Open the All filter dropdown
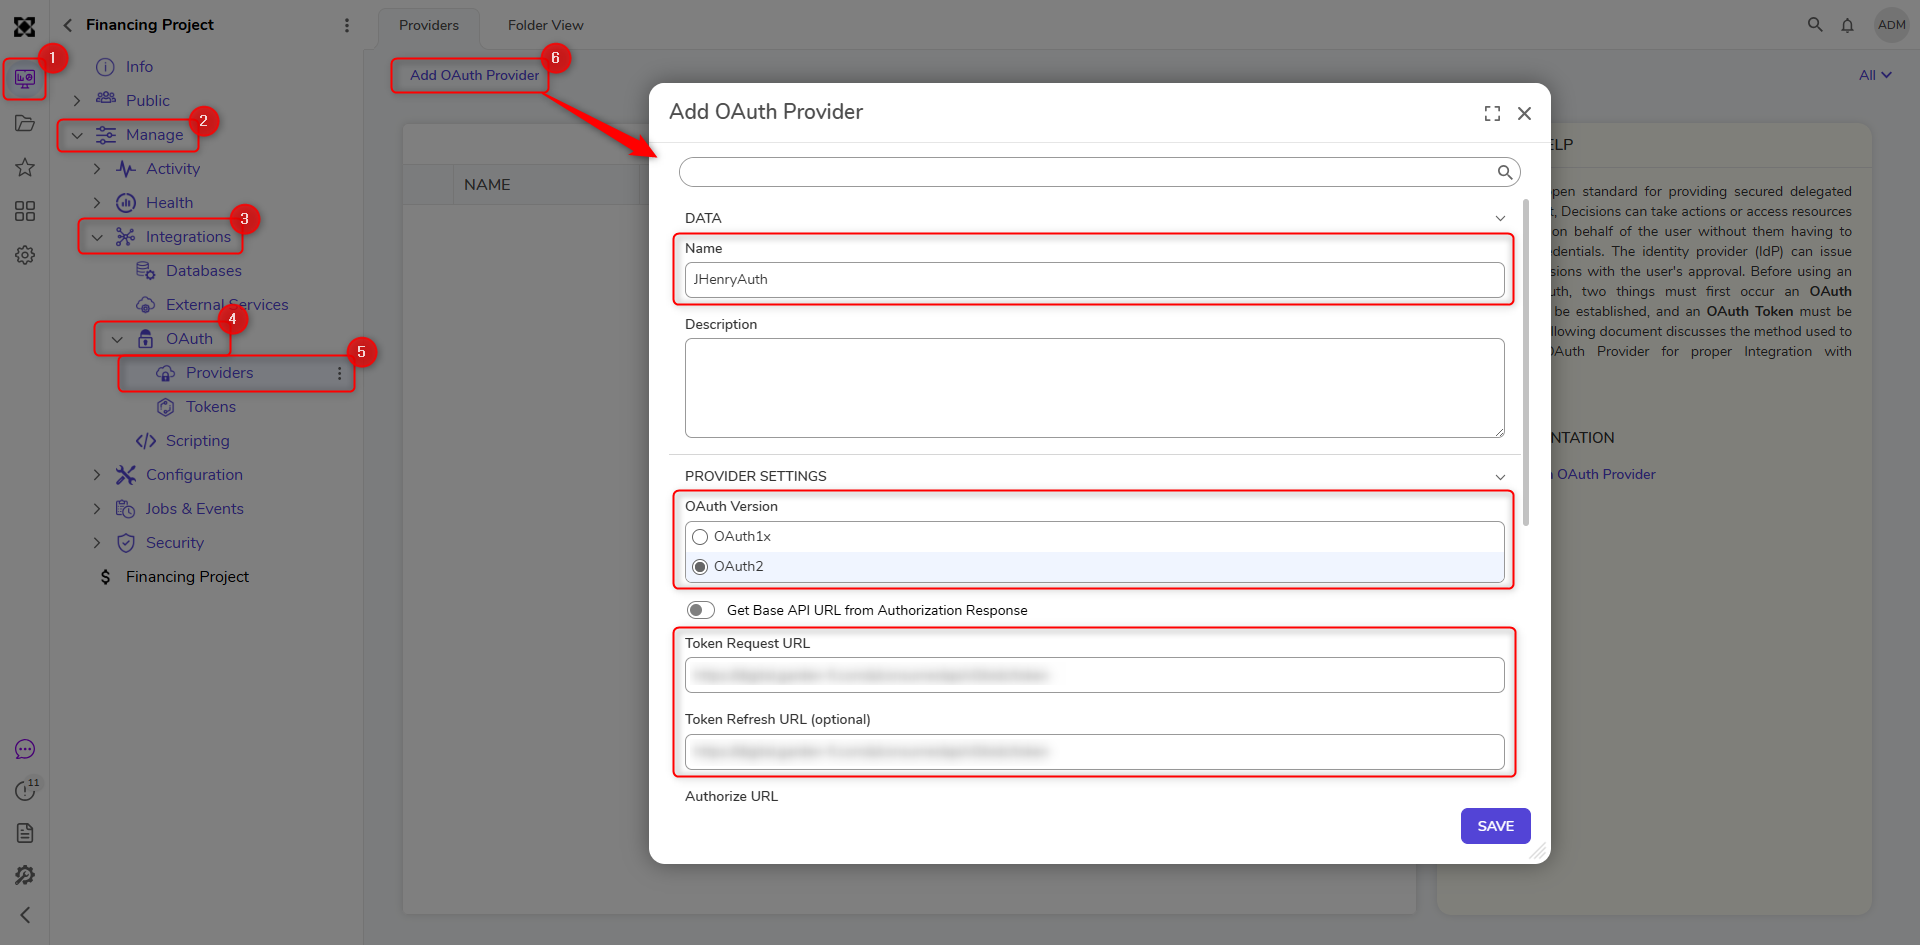 coord(1875,75)
